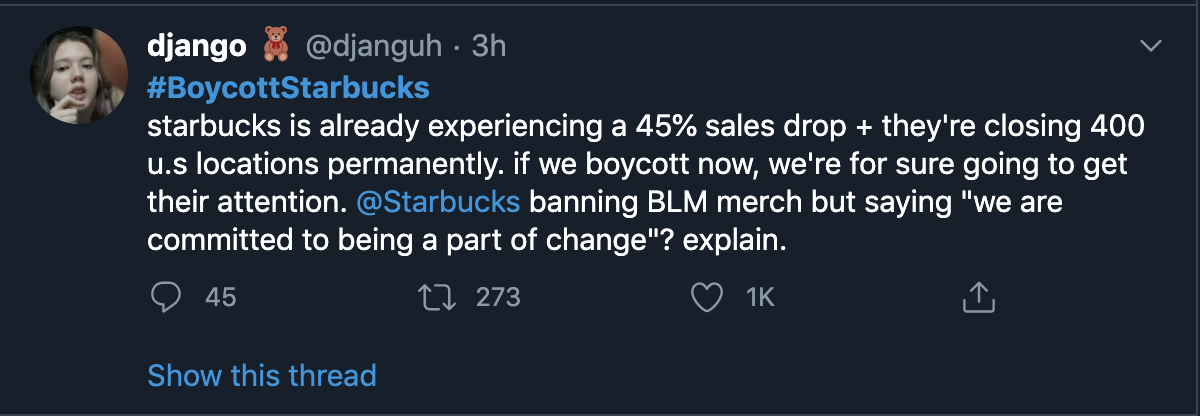The height and width of the screenshot is (416, 1200).
Task: Open the tweet via 3h timestamp
Action: click(488, 47)
